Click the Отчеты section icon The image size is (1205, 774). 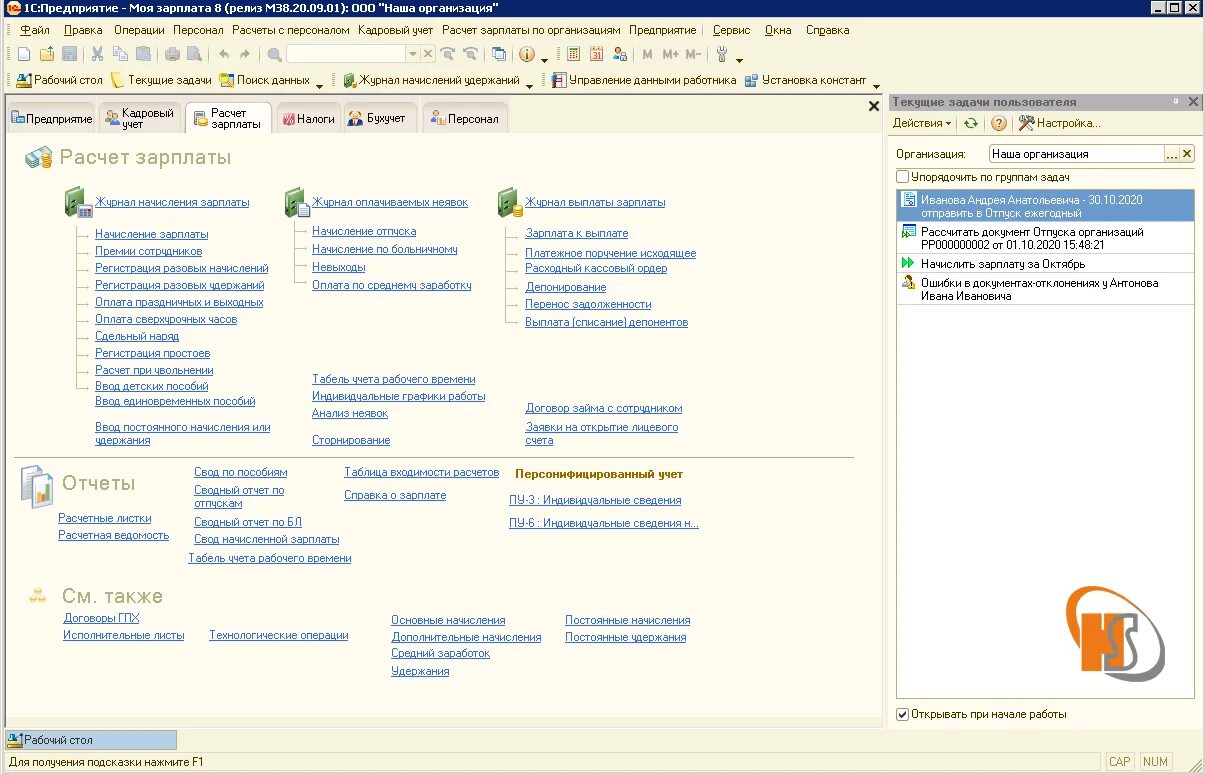37,485
